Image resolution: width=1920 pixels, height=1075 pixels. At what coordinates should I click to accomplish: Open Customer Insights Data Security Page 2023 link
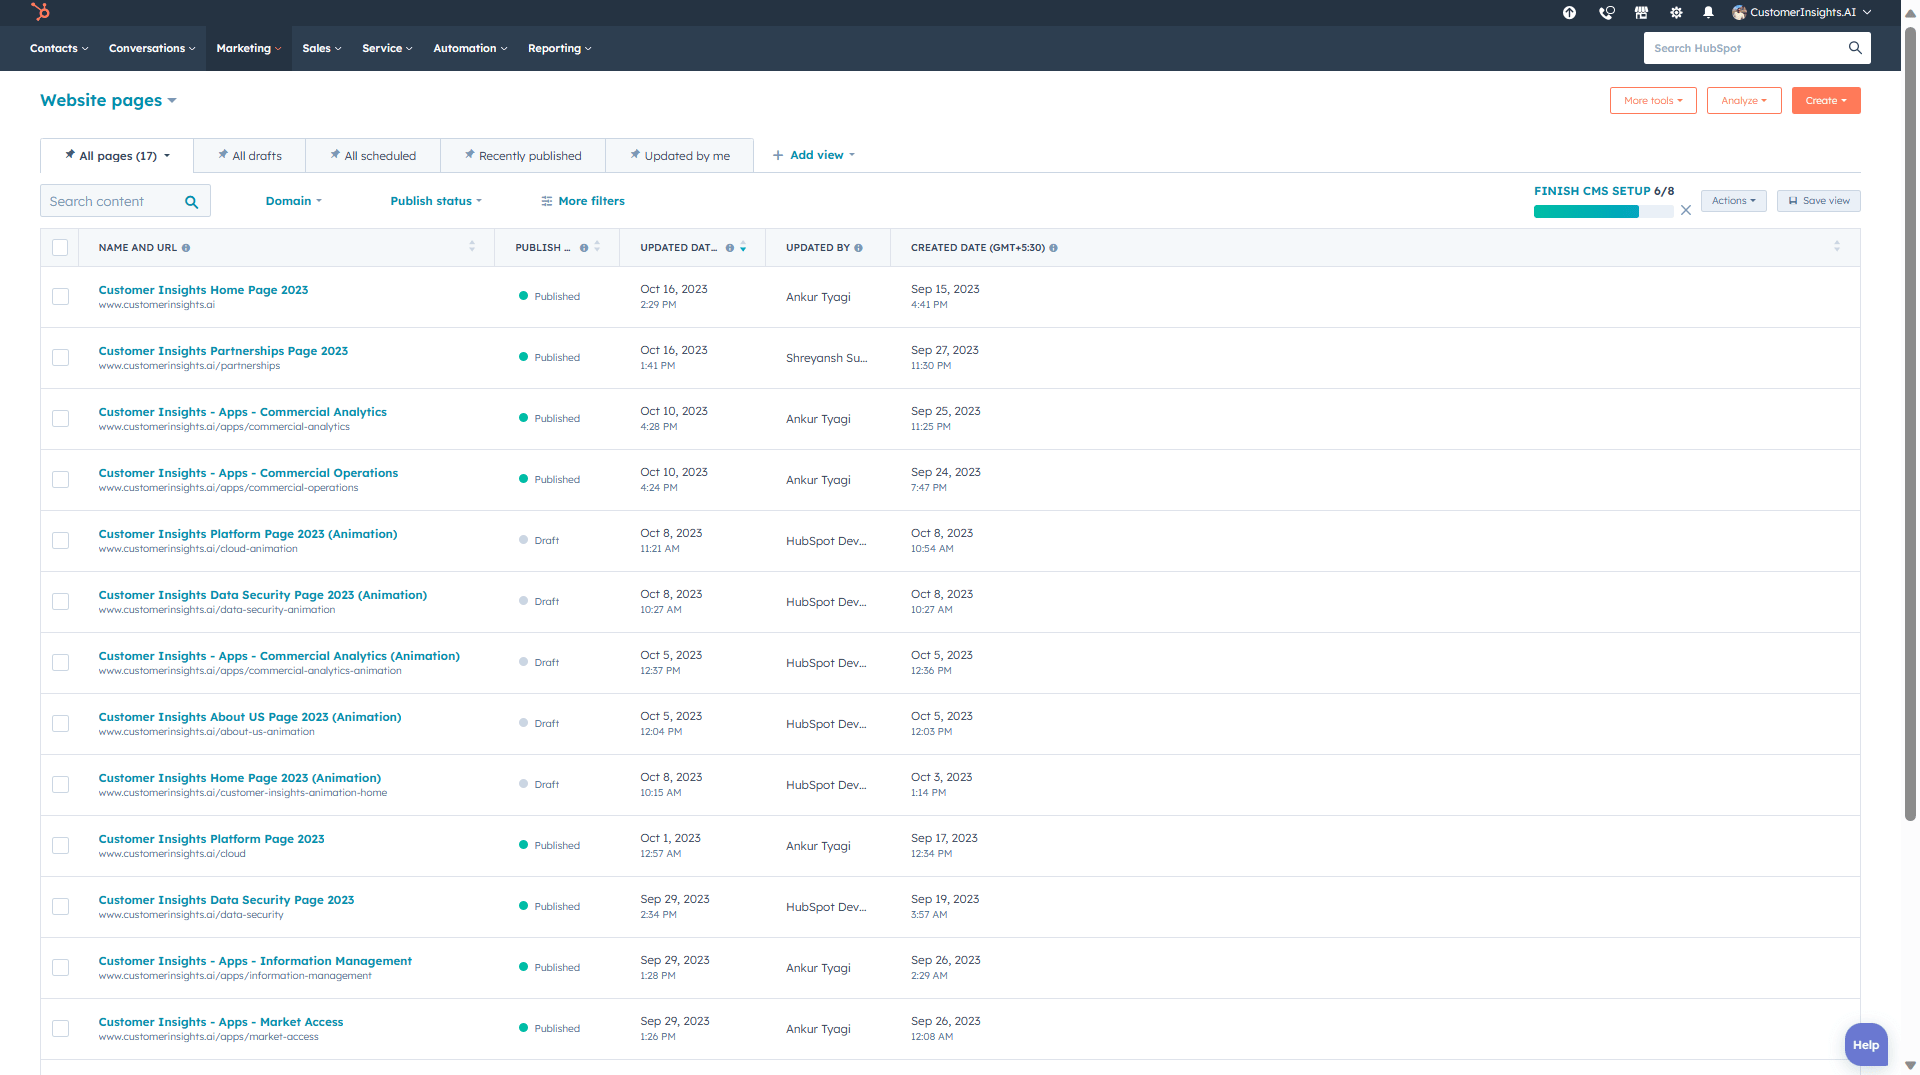pyautogui.click(x=226, y=900)
